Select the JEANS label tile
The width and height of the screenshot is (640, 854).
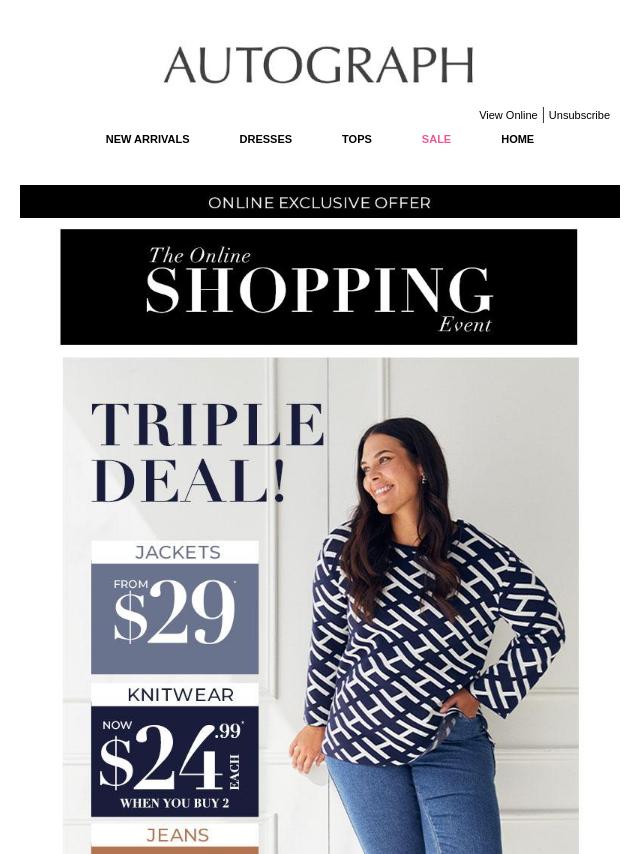(x=175, y=835)
